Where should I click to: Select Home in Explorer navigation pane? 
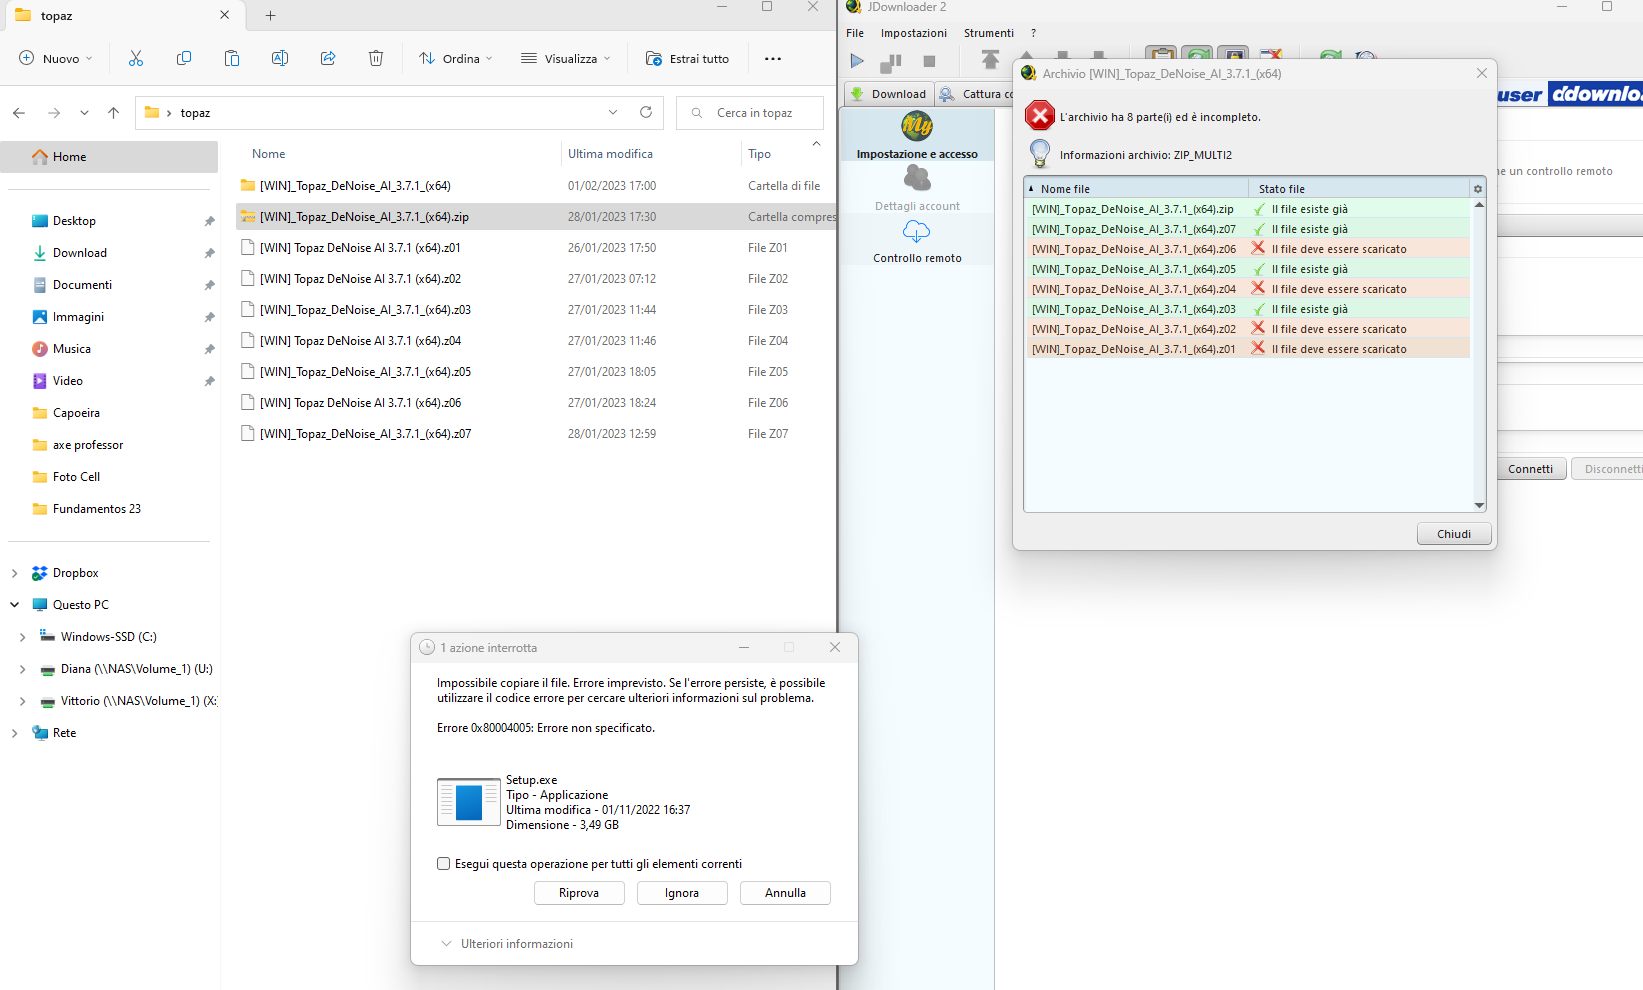pos(109,157)
